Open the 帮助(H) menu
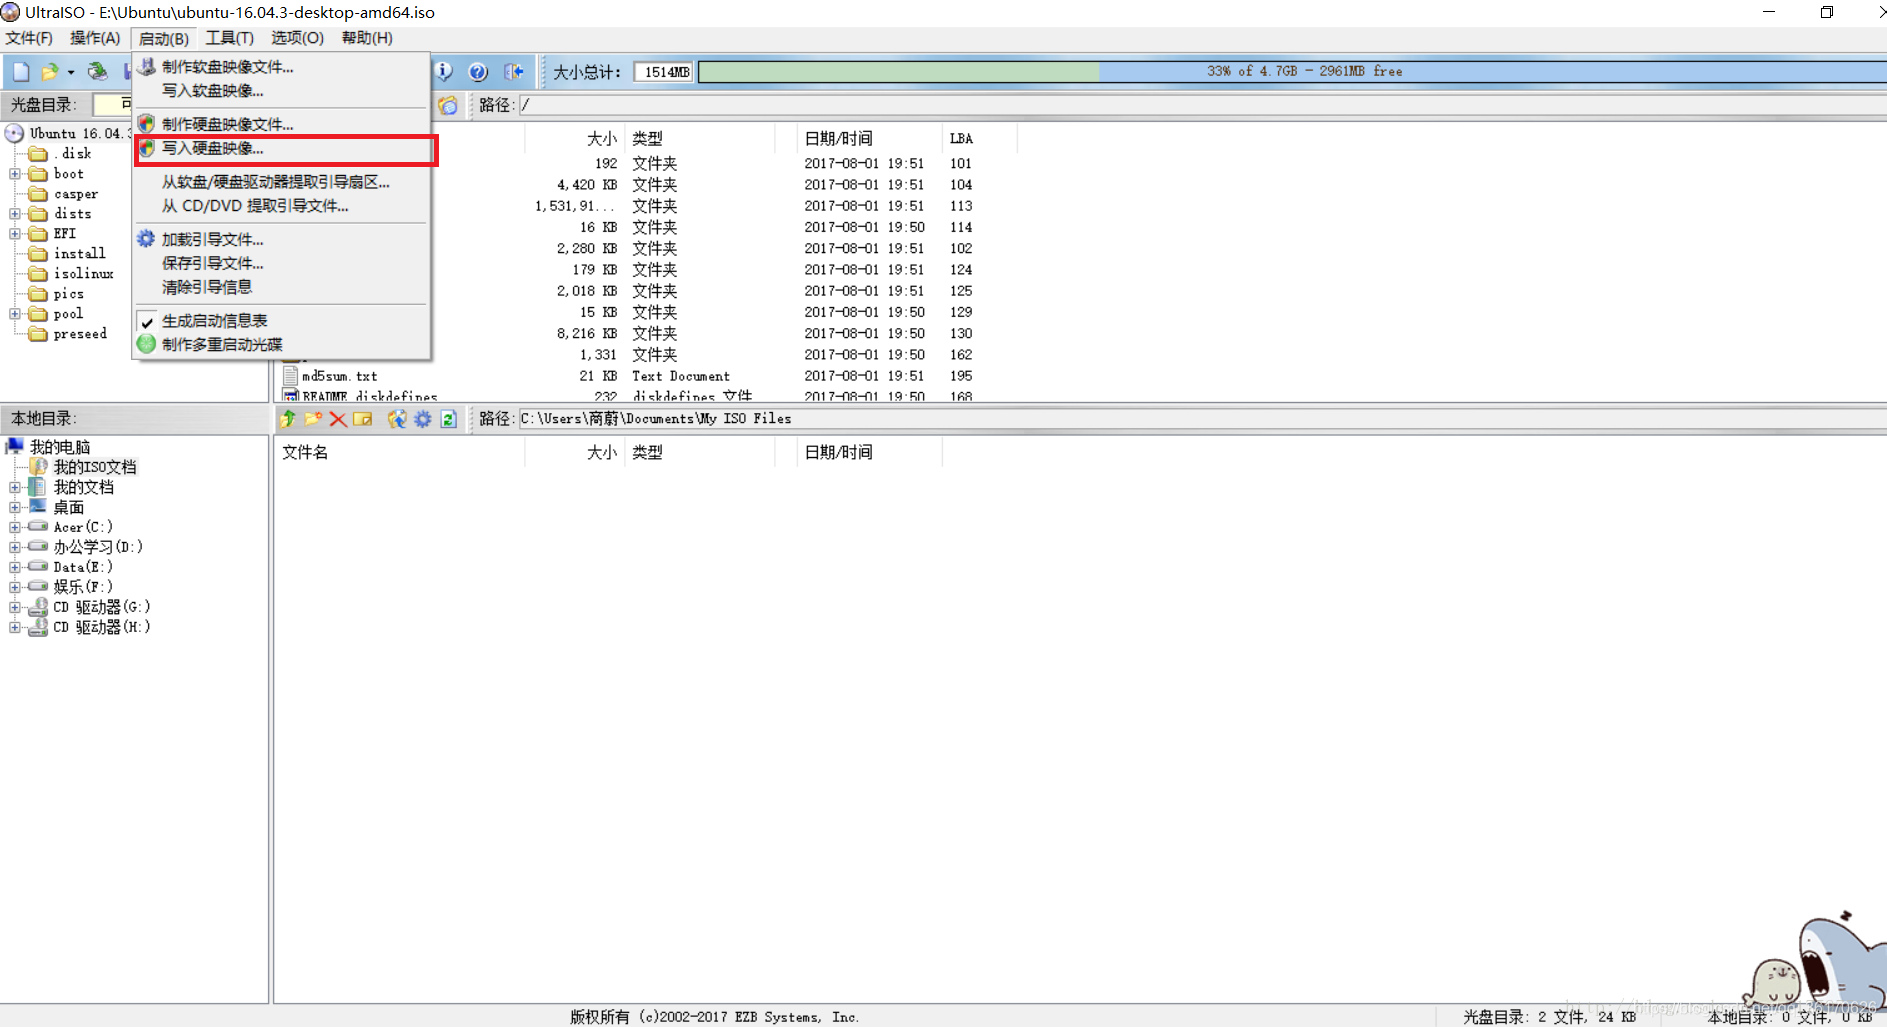The width and height of the screenshot is (1887, 1027). click(367, 38)
